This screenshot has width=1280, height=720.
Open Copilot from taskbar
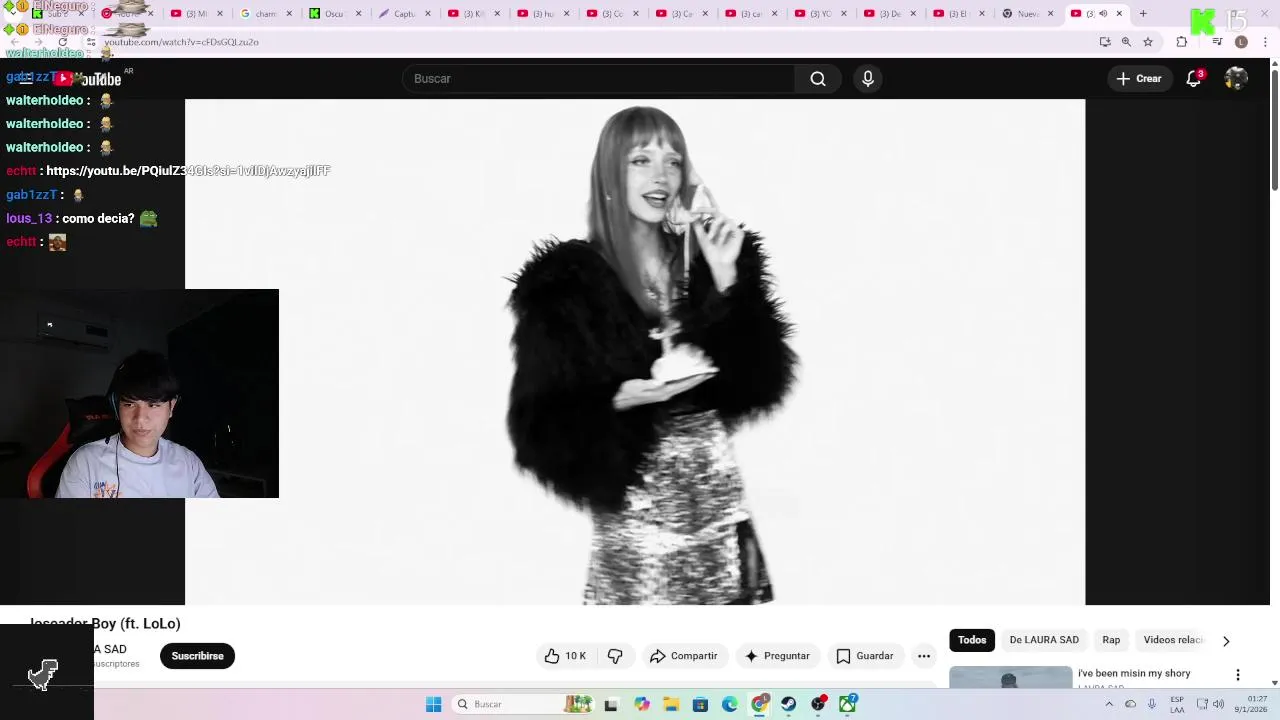[x=642, y=704]
